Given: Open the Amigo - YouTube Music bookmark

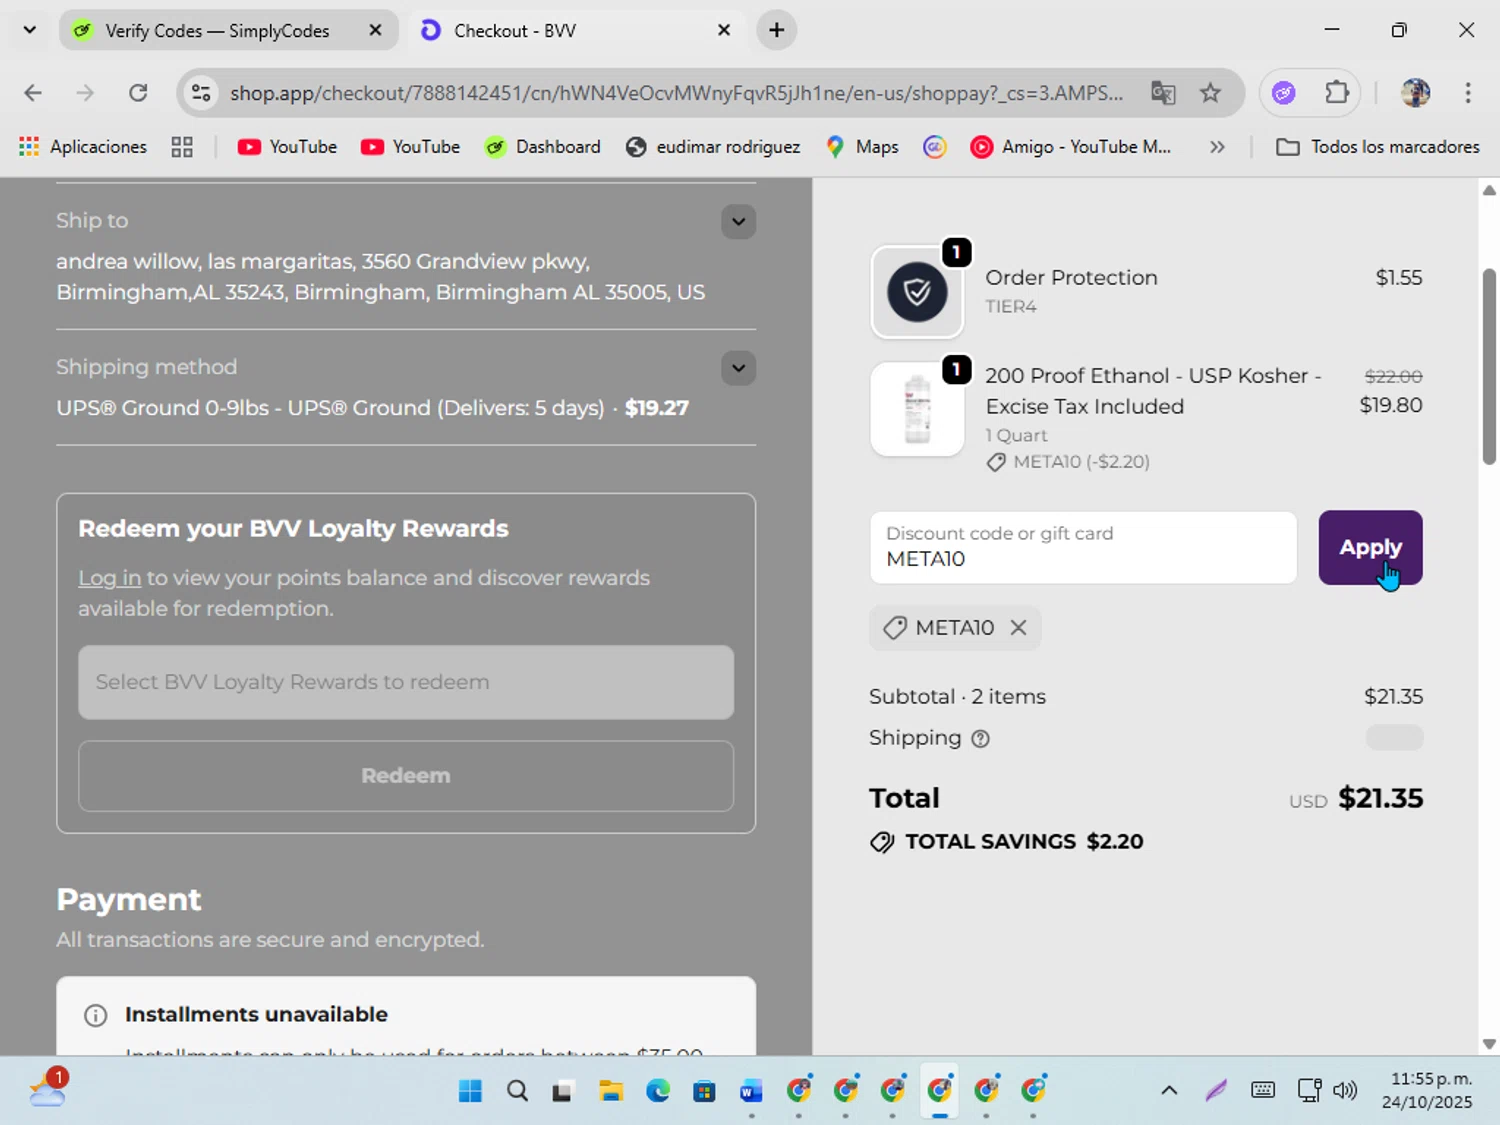Looking at the screenshot, I should pyautogui.click(x=1071, y=147).
